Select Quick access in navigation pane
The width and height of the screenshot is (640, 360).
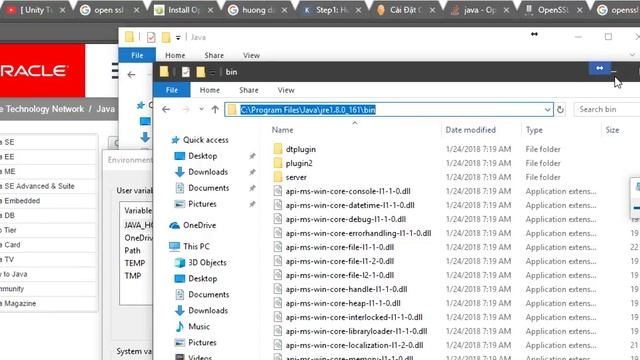(205, 140)
